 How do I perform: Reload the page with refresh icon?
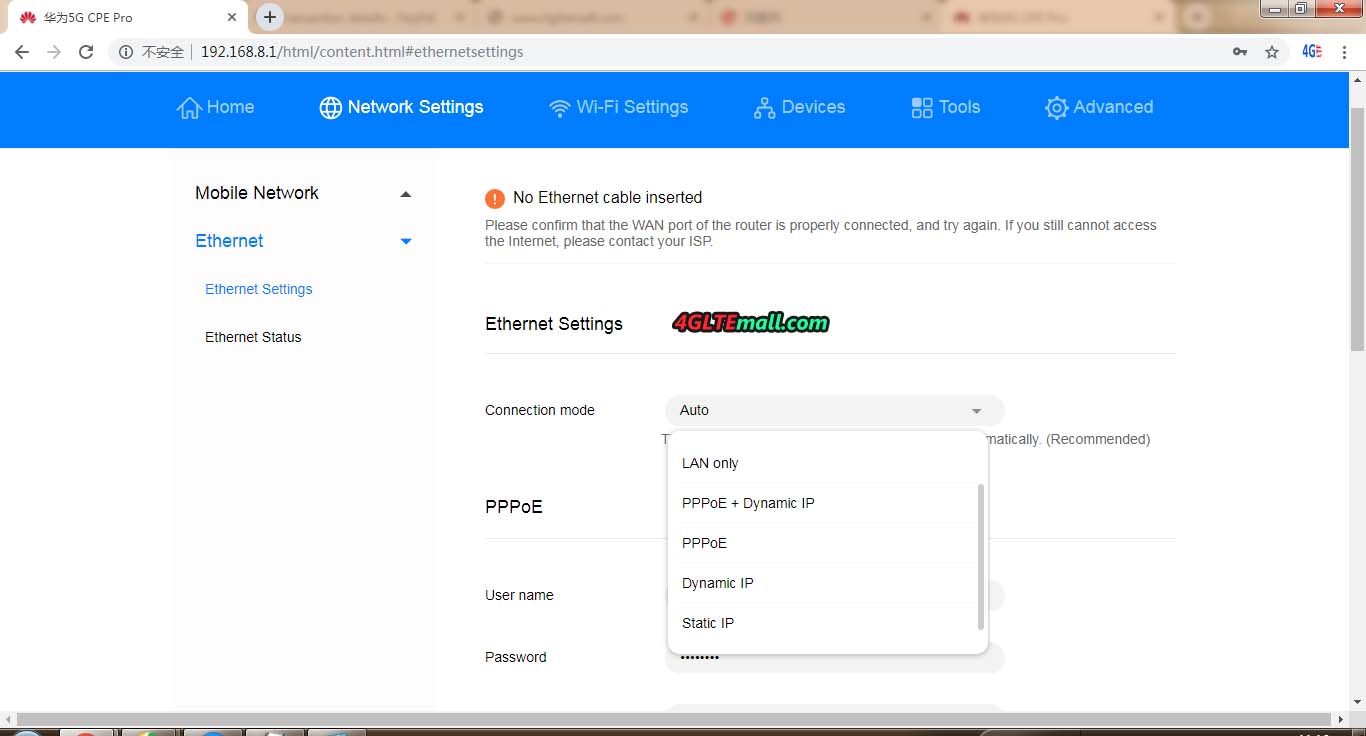coord(86,52)
